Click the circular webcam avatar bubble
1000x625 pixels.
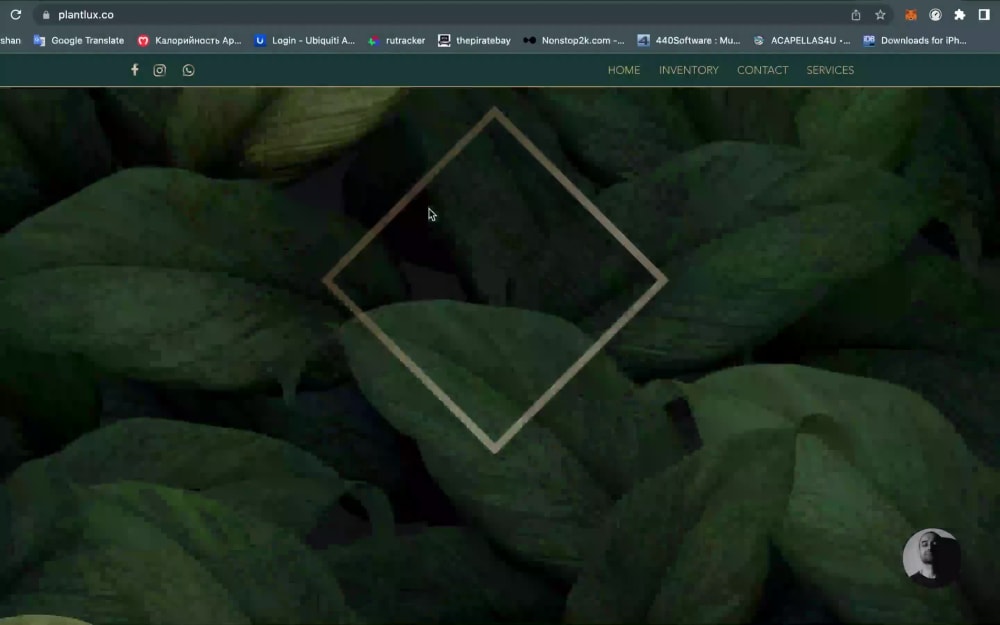coord(932,557)
